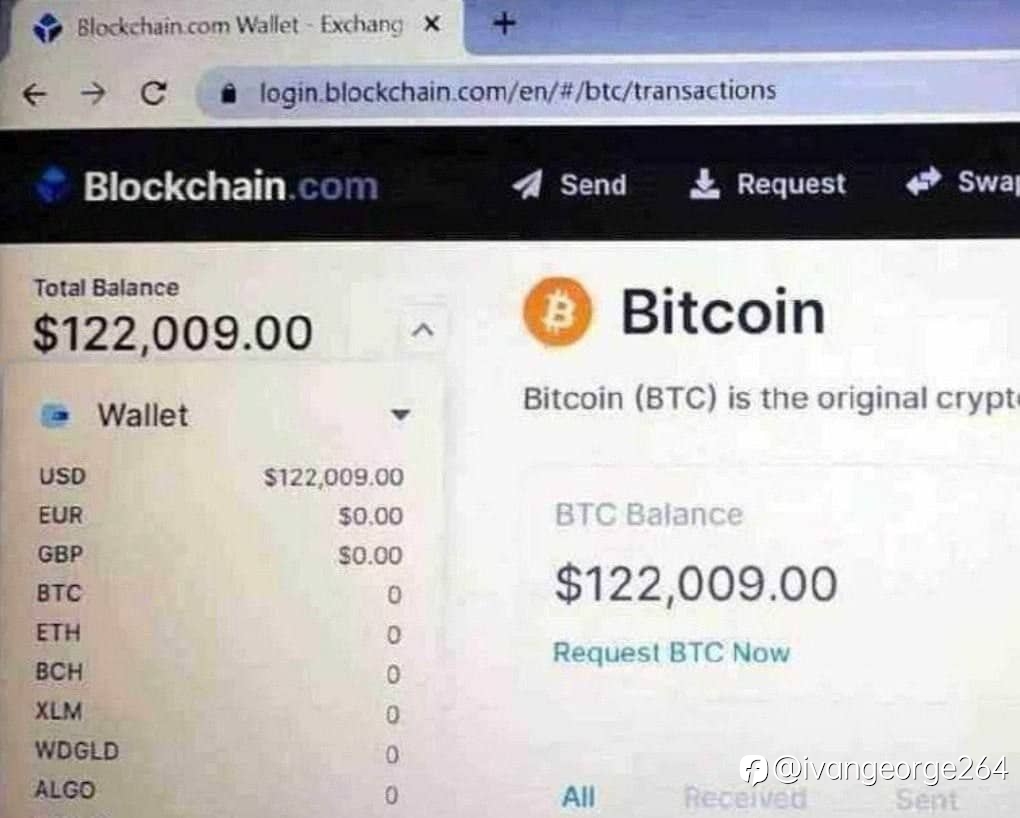Click the blue Wallet icon in sidebar
This screenshot has height=818, width=1020.
[57, 415]
